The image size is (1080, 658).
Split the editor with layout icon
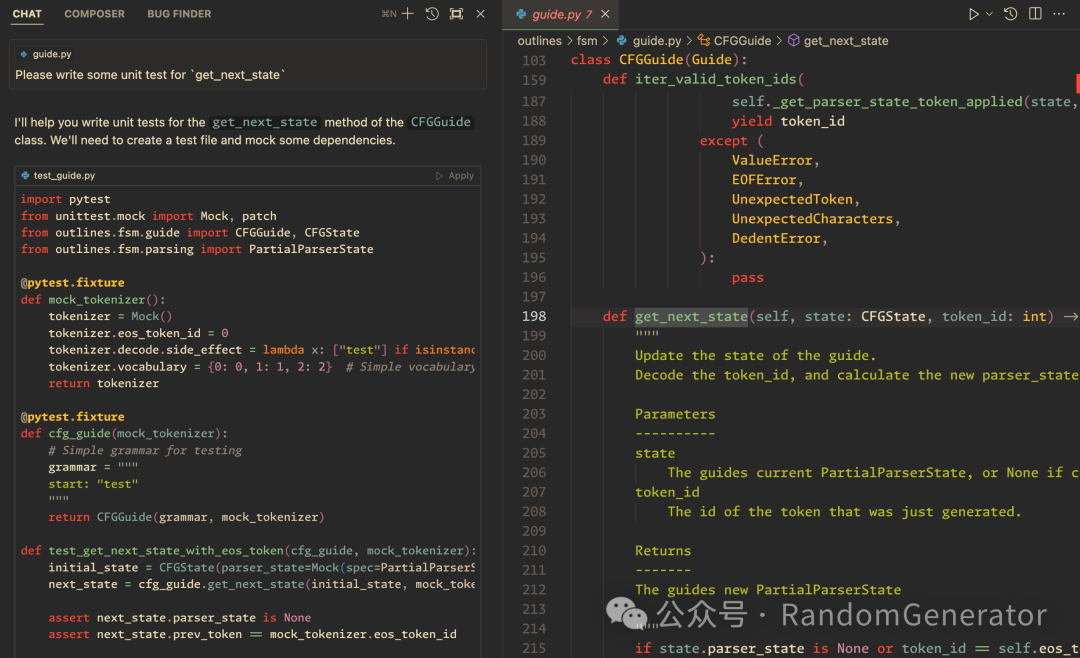coord(1035,14)
